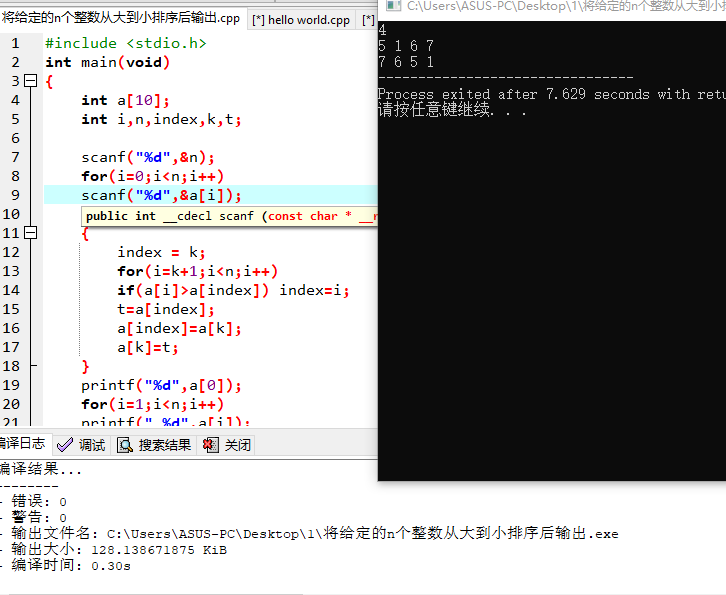Viewport: 726px width, 595px height.
Task: Click the 'Process exited after' console message
Action: point(551,94)
